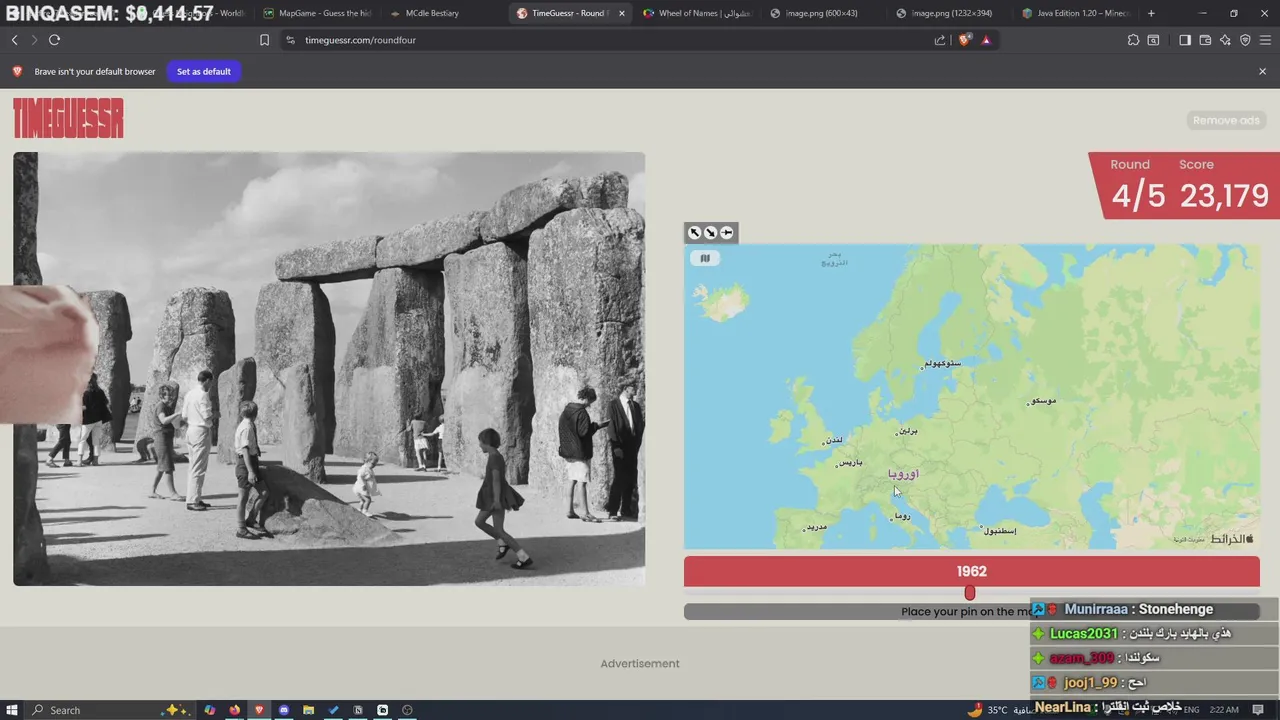Open the Brave main menu
This screenshot has height=720, width=1280.
coord(1266,40)
